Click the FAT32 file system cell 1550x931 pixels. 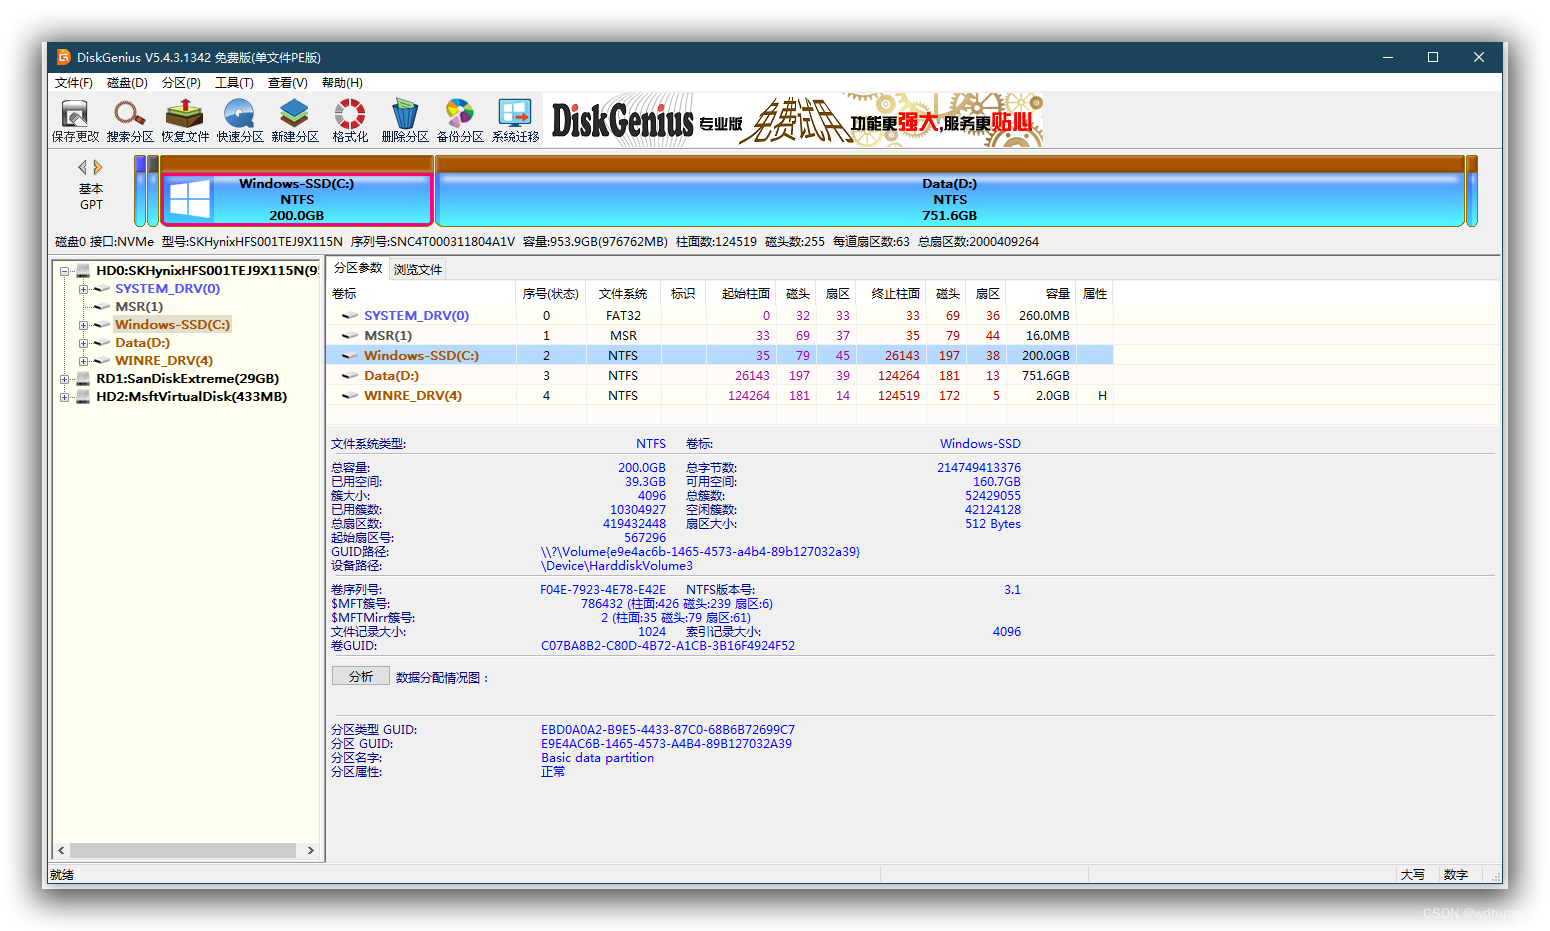click(623, 315)
